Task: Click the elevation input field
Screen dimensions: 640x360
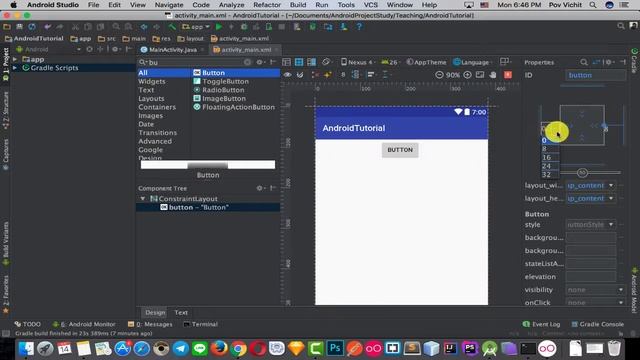Action: pyautogui.click(x=591, y=277)
